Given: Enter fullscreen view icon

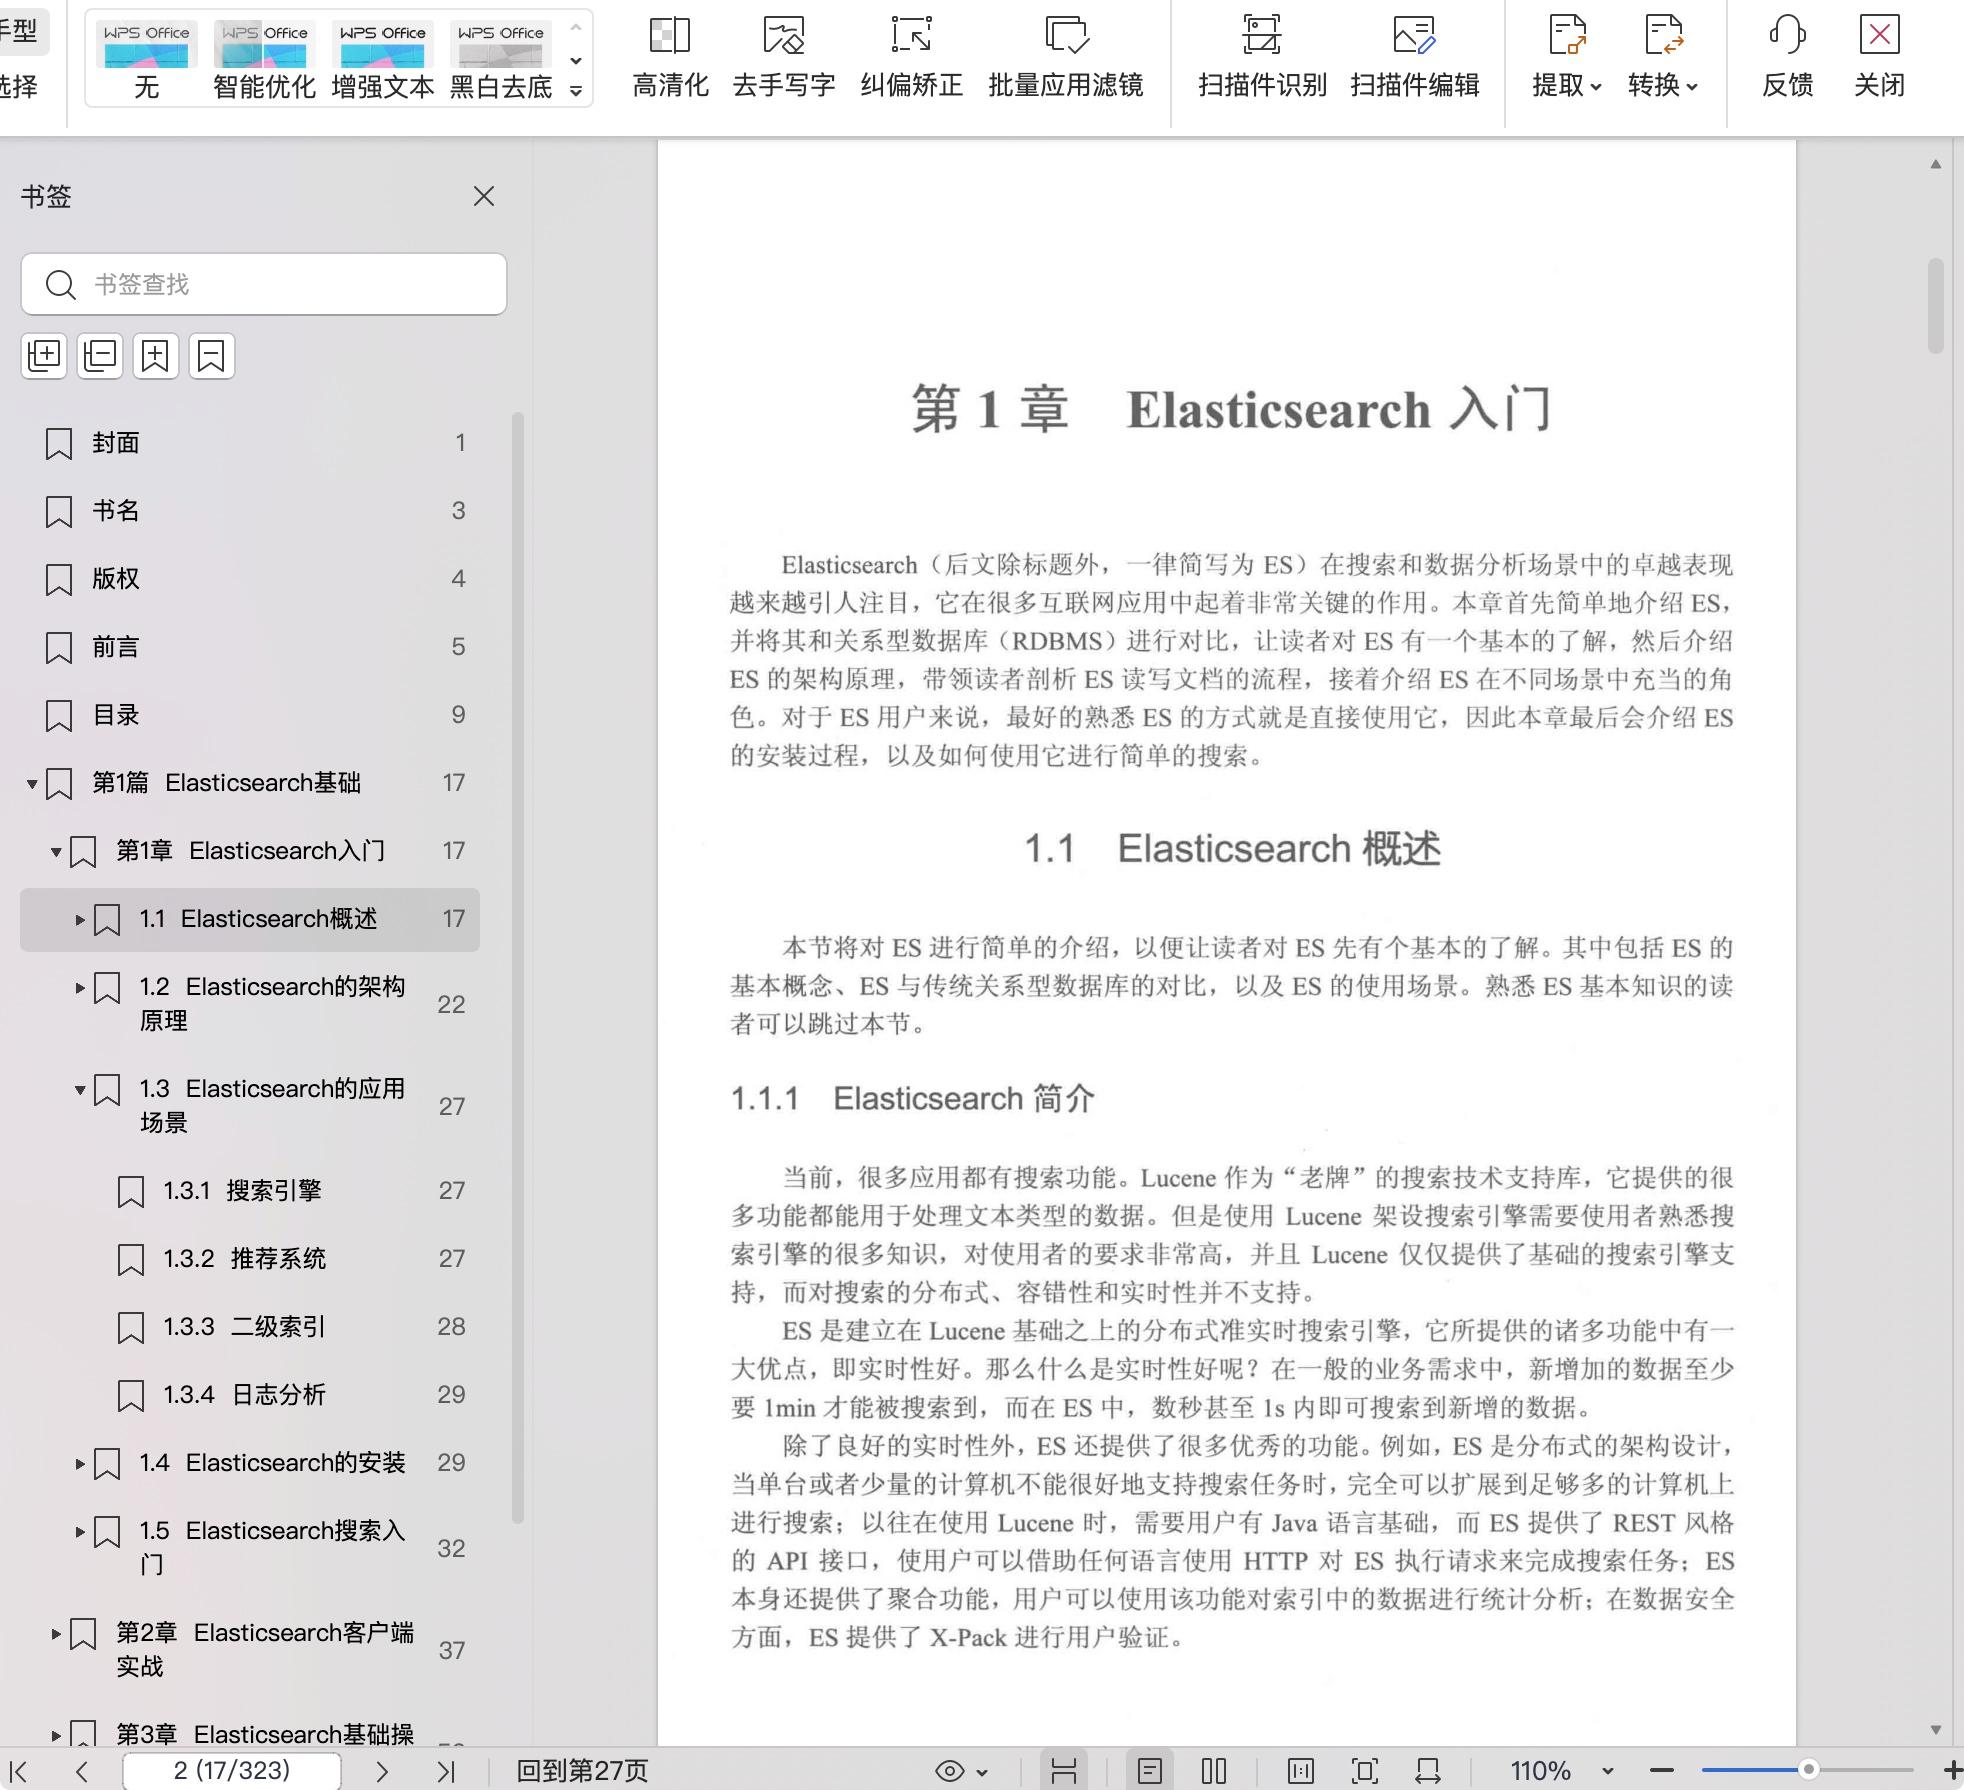Looking at the screenshot, I should [x=1365, y=1771].
